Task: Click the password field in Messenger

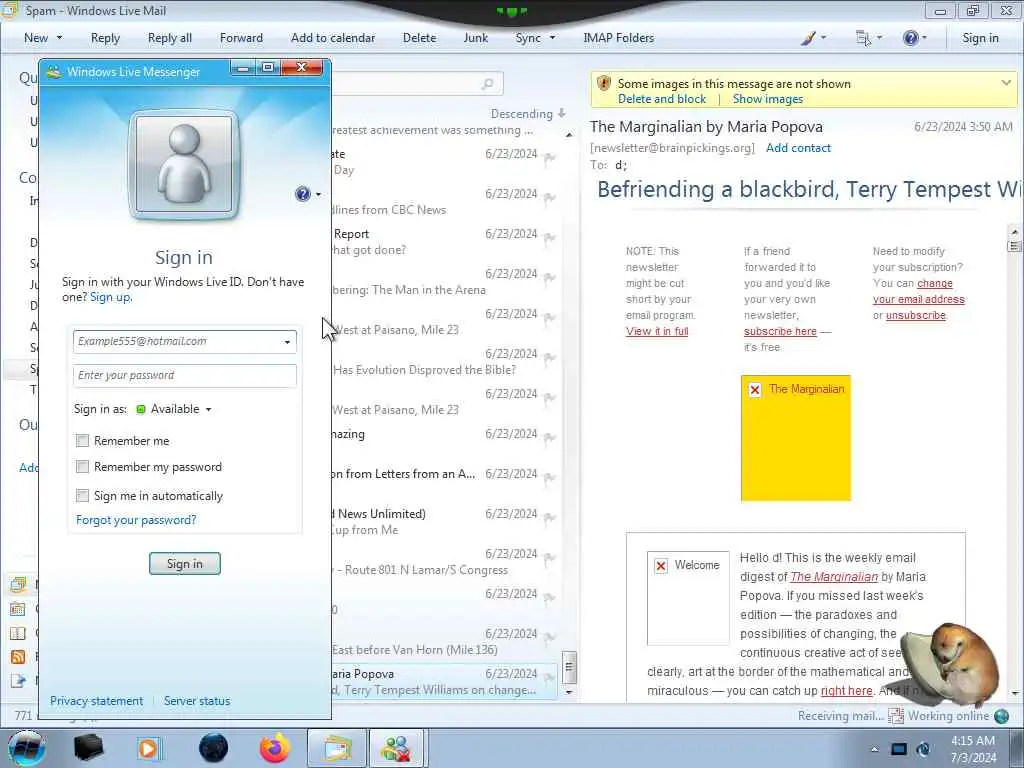Action: tap(185, 376)
